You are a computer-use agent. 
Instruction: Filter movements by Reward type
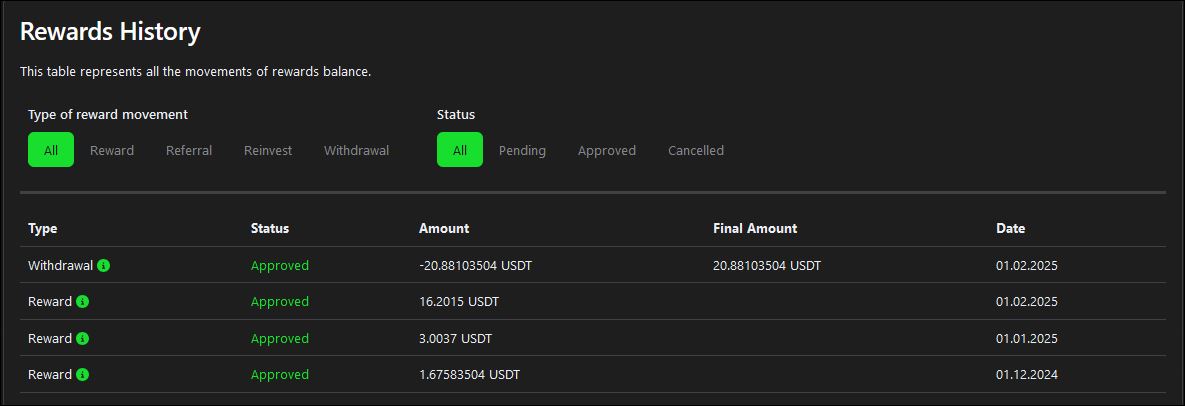point(112,150)
